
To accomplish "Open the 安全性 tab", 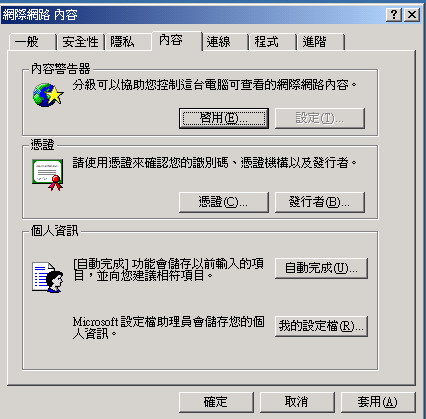I will pyautogui.click(x=80, y=42).
